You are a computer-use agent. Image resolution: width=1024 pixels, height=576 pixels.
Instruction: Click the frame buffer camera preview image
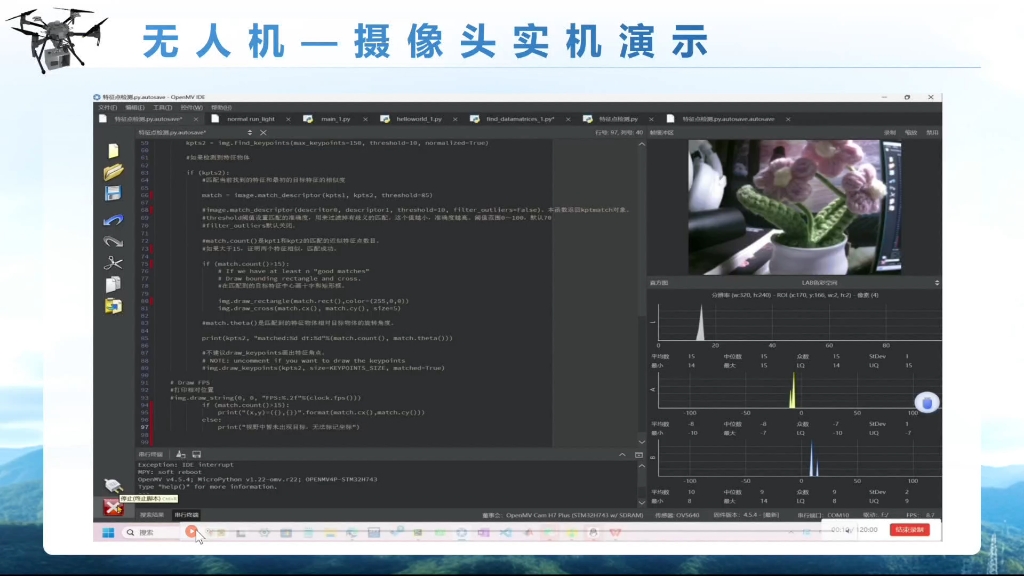[x=795, y=207]
